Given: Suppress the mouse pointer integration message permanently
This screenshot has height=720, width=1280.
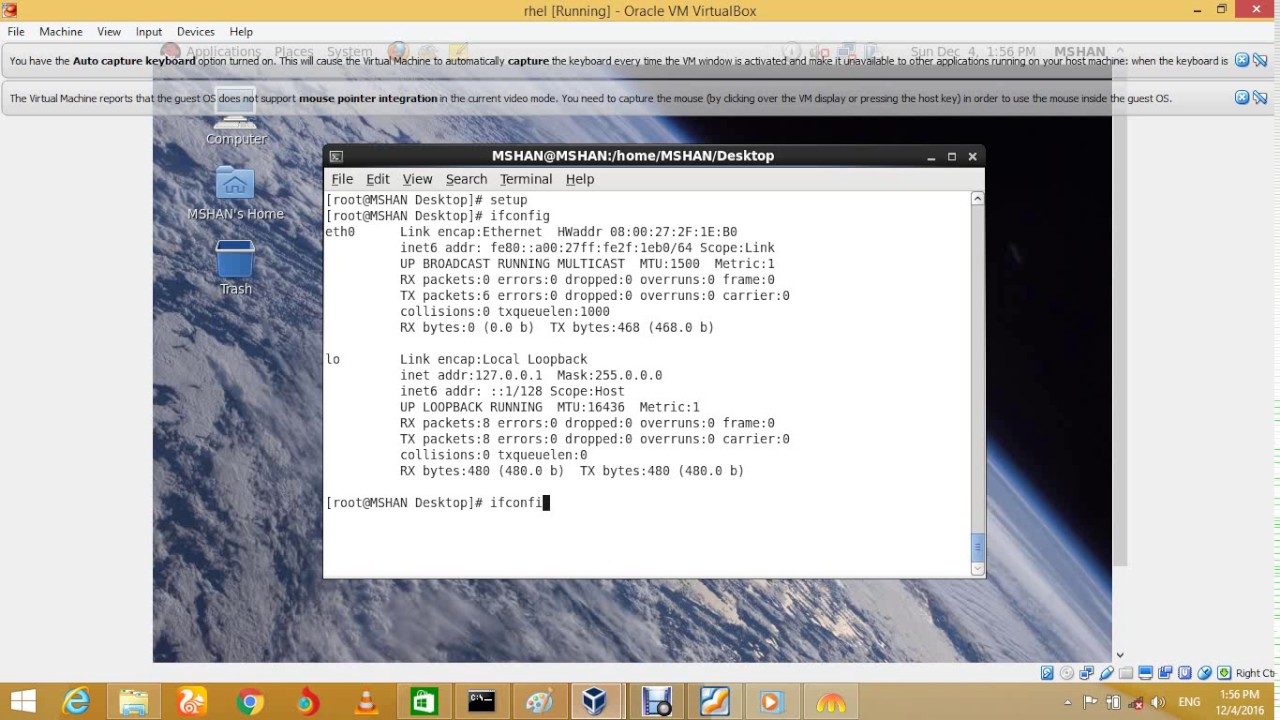Looking at the screenshot, I should tap(1260, 97).
